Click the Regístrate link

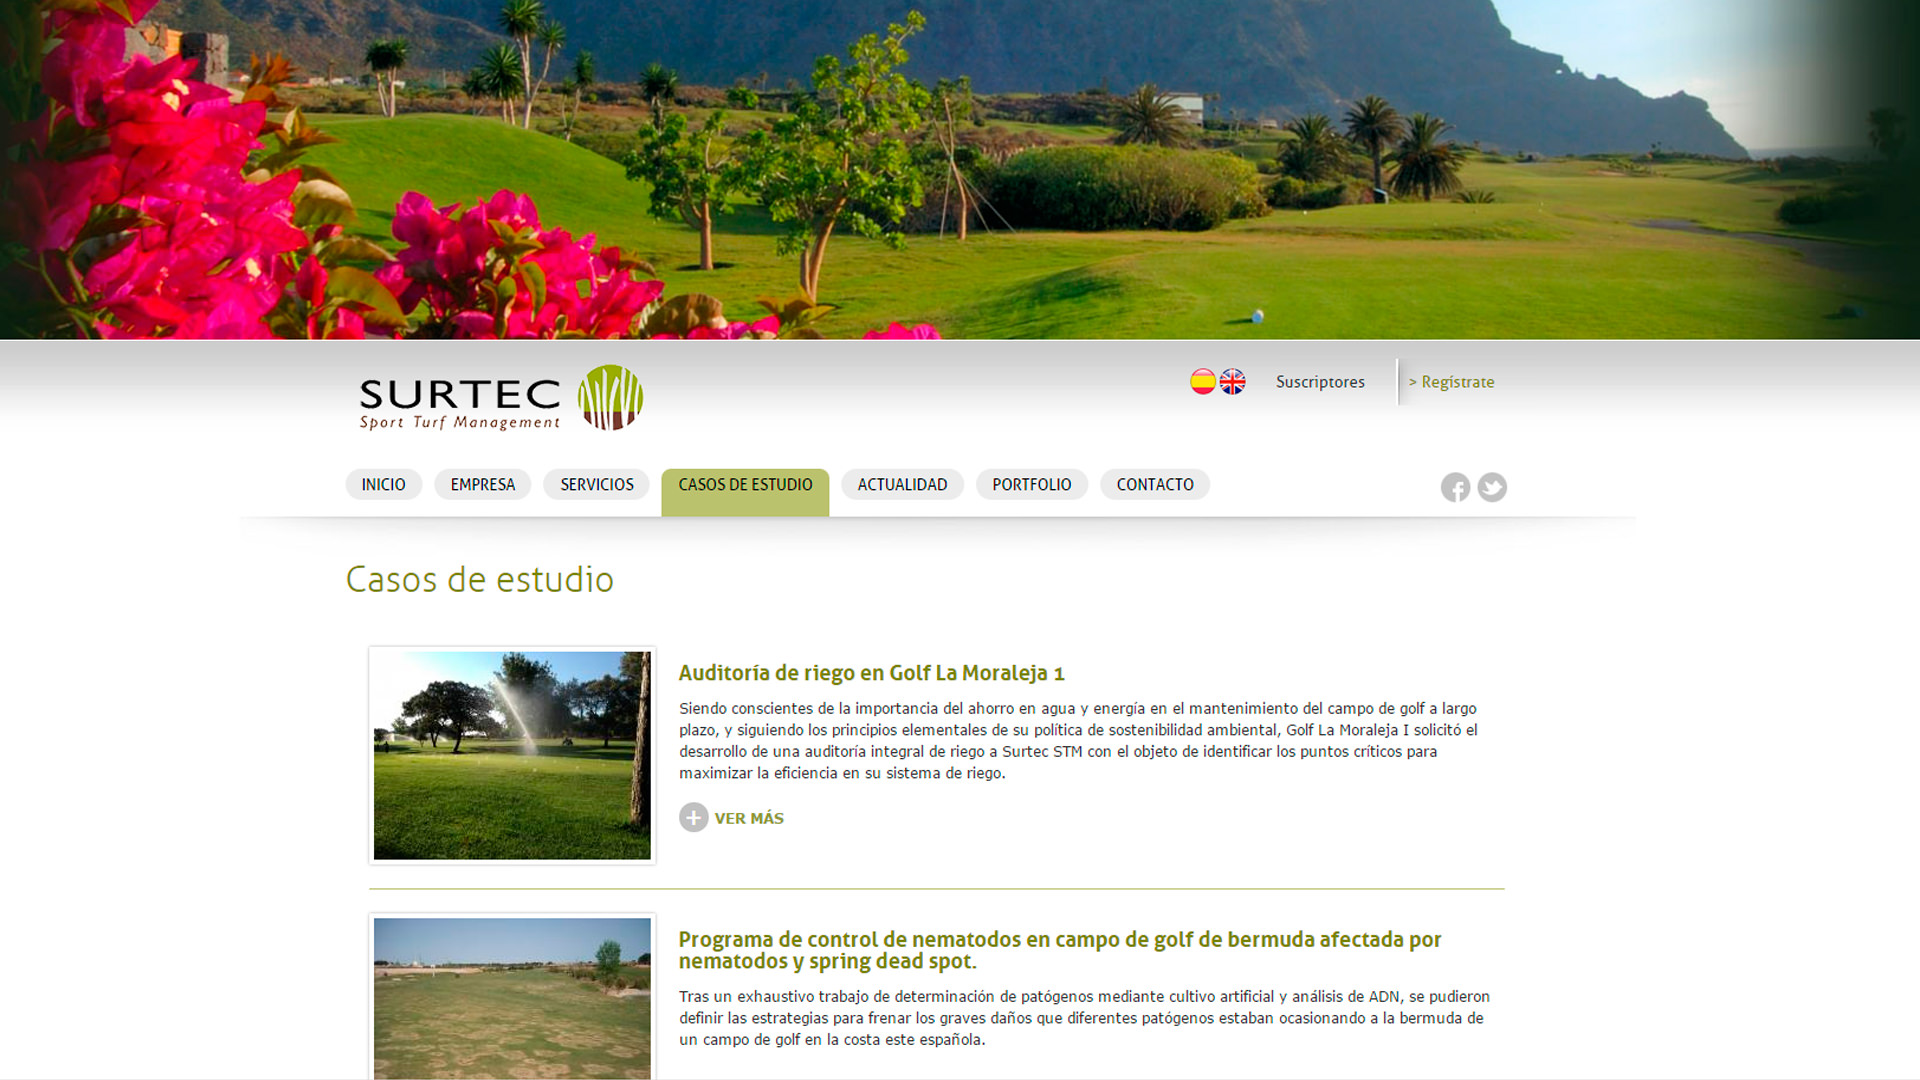pos(1451,382)
